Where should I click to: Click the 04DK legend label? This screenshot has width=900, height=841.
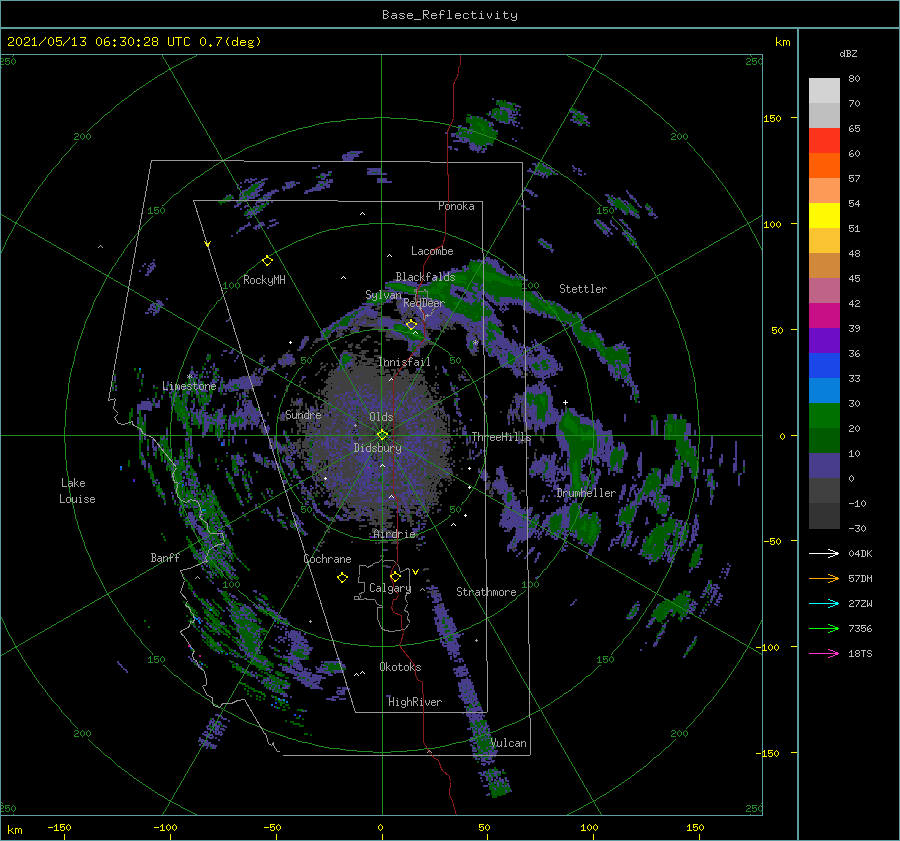point(860,553)
